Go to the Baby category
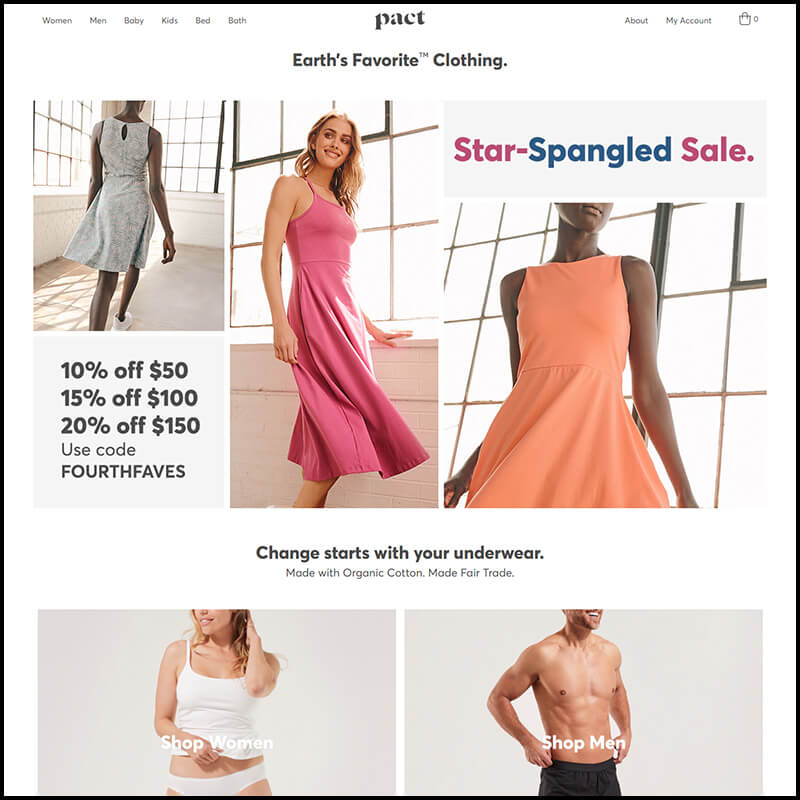Viewport: 800px width, 800px height. [134, 20]
